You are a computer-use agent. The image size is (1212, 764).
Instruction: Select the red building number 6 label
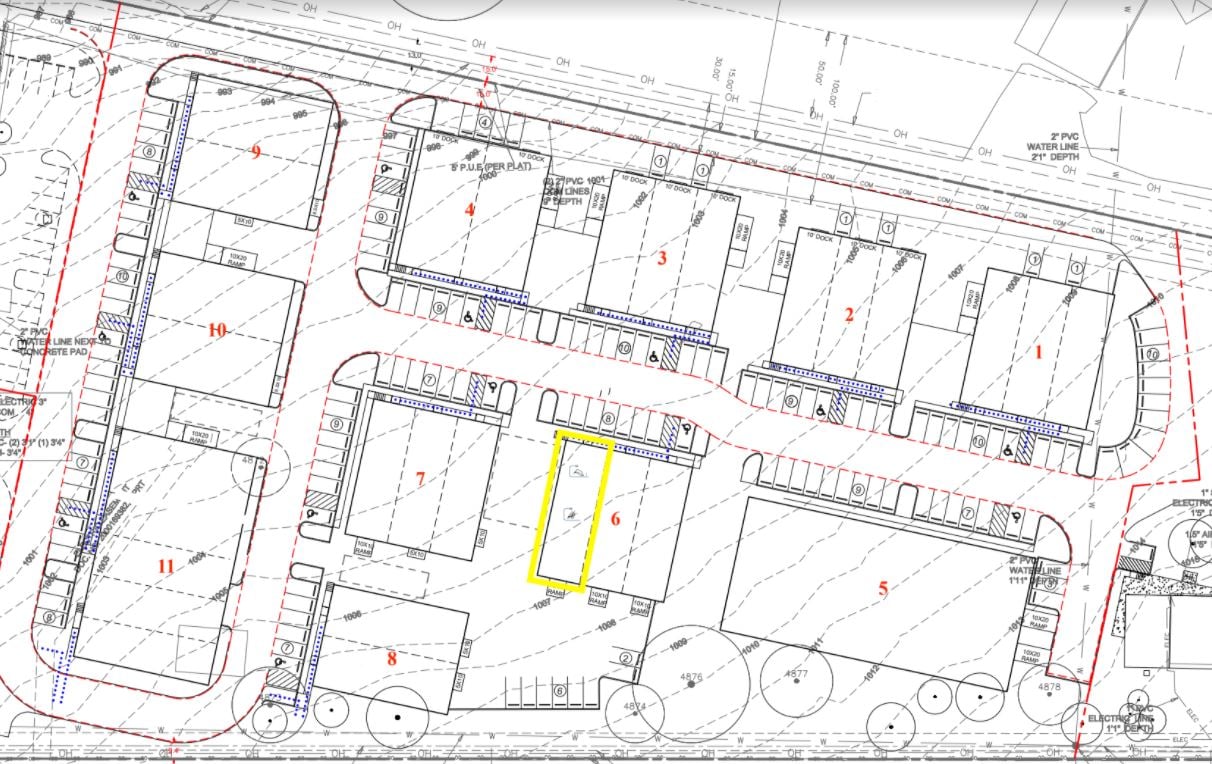(x=615, y=519)
